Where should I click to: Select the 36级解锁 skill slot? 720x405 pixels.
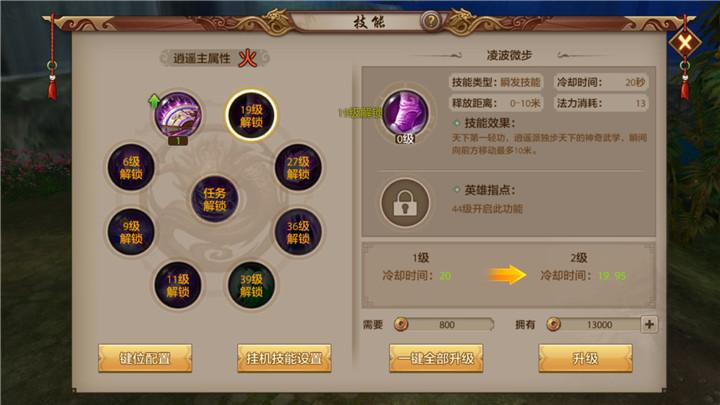pos(298,232)
